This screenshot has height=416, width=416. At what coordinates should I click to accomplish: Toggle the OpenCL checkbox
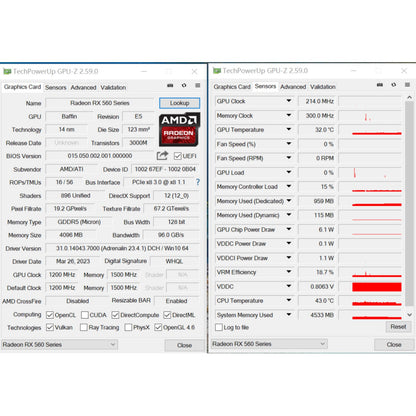point(50,315)
